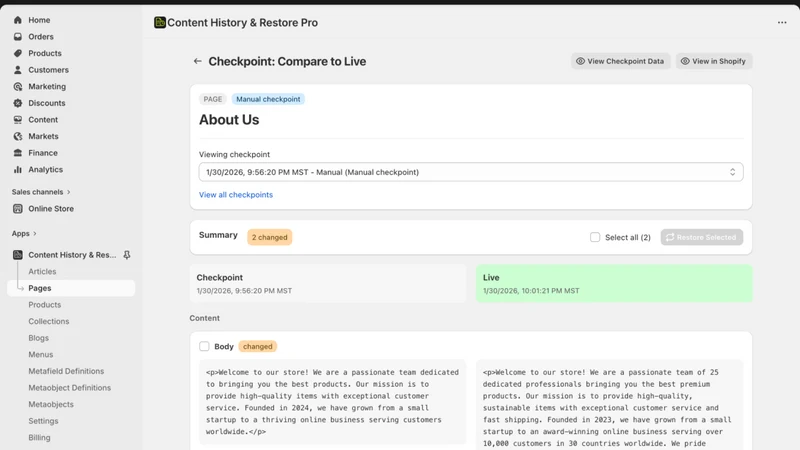Open Metaobjects in the app submenu
800x450 pixels.
(x=51, y=404)
